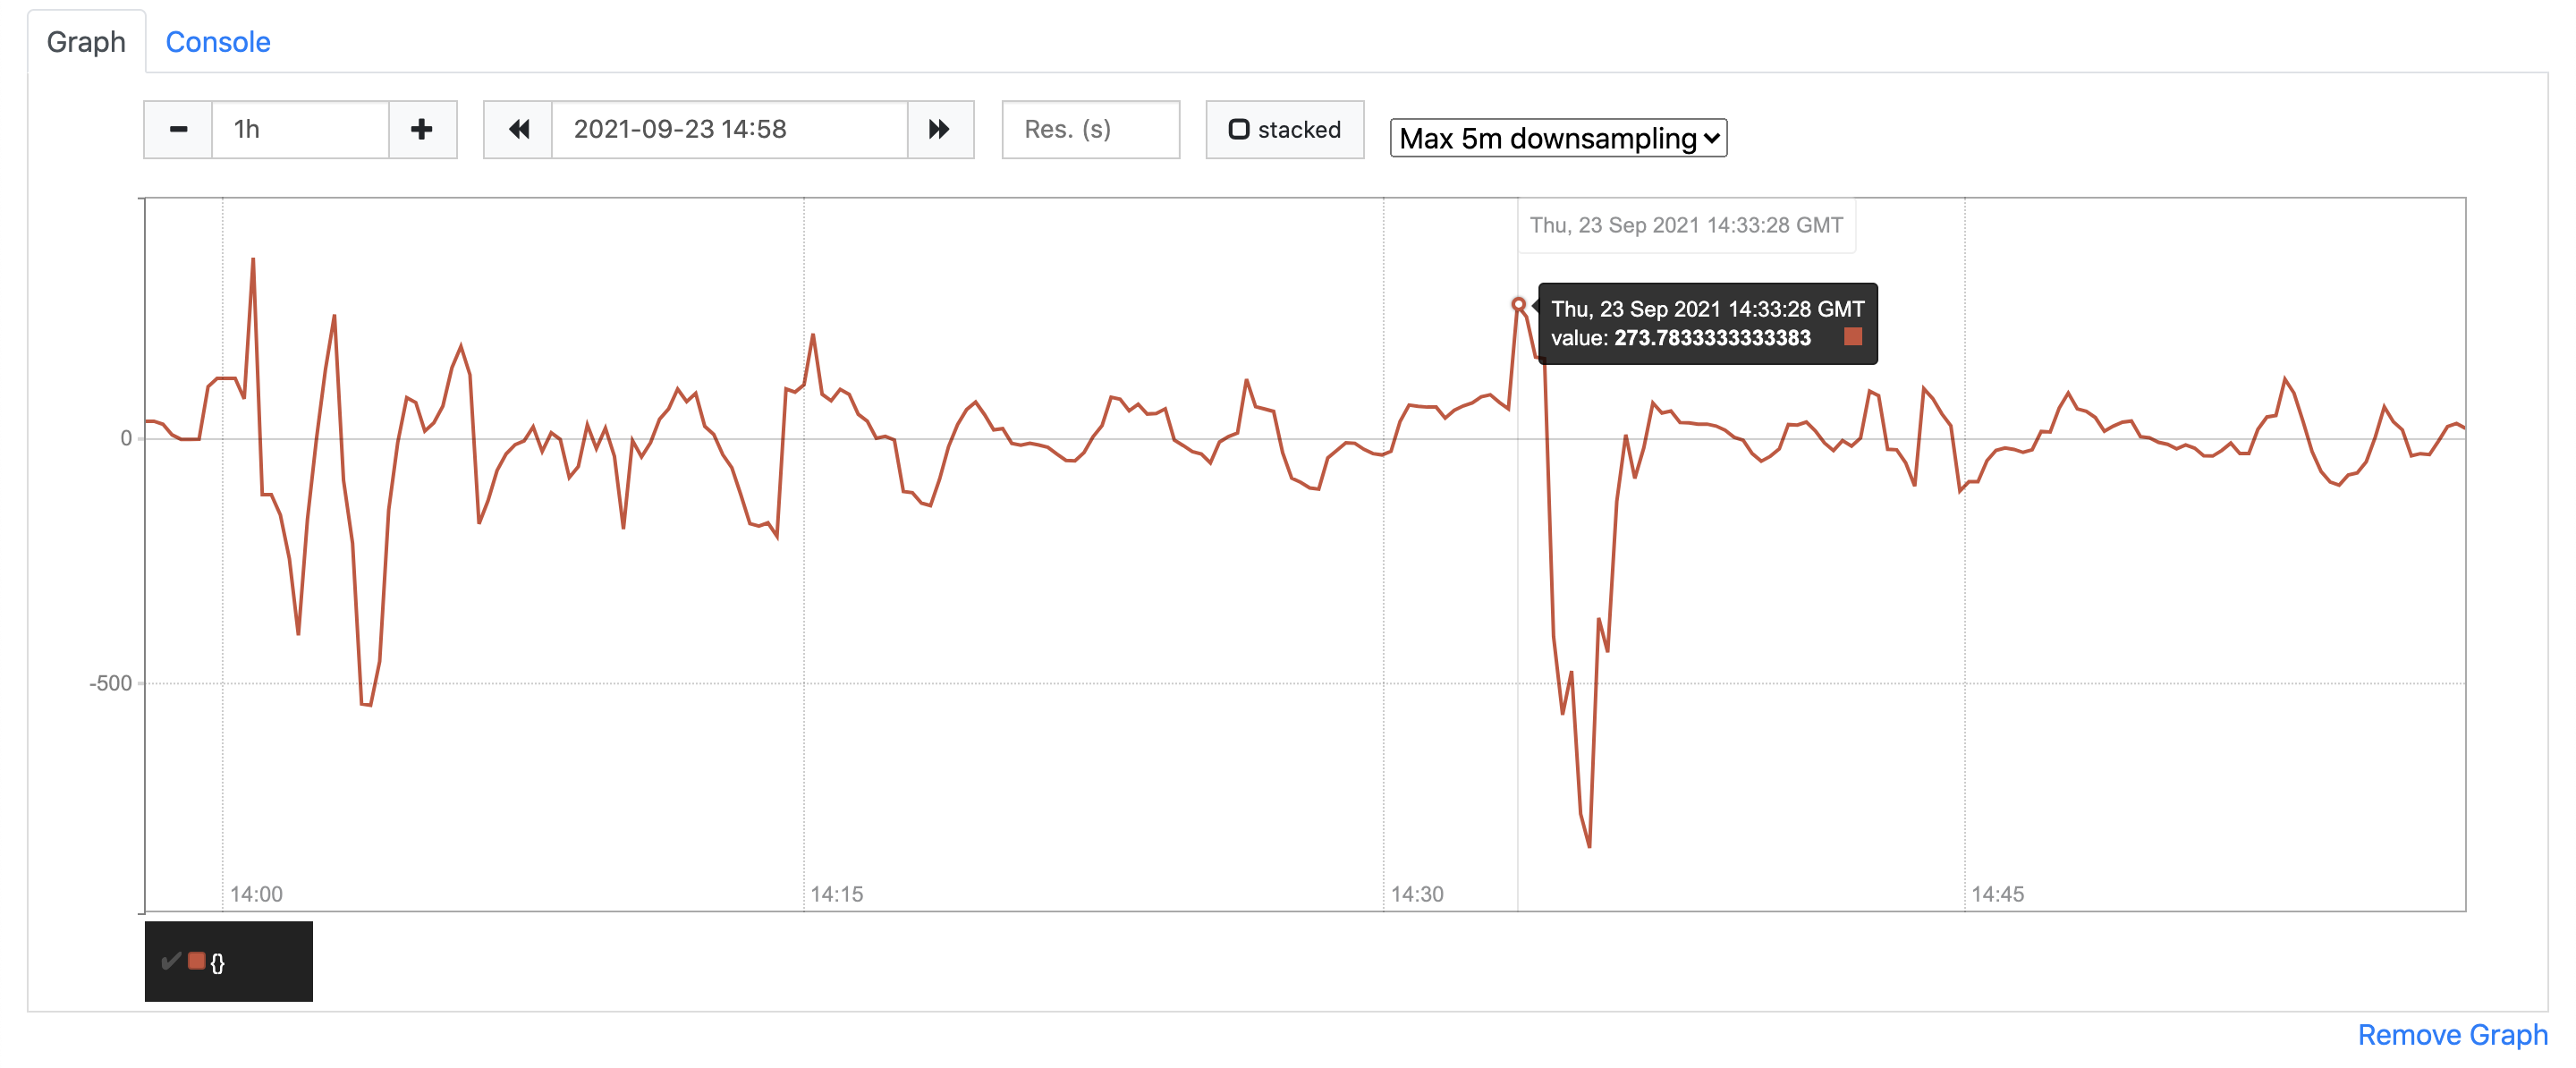
Task: Click the chevron on the downsampling selector
Action: tap(1712, 138)
